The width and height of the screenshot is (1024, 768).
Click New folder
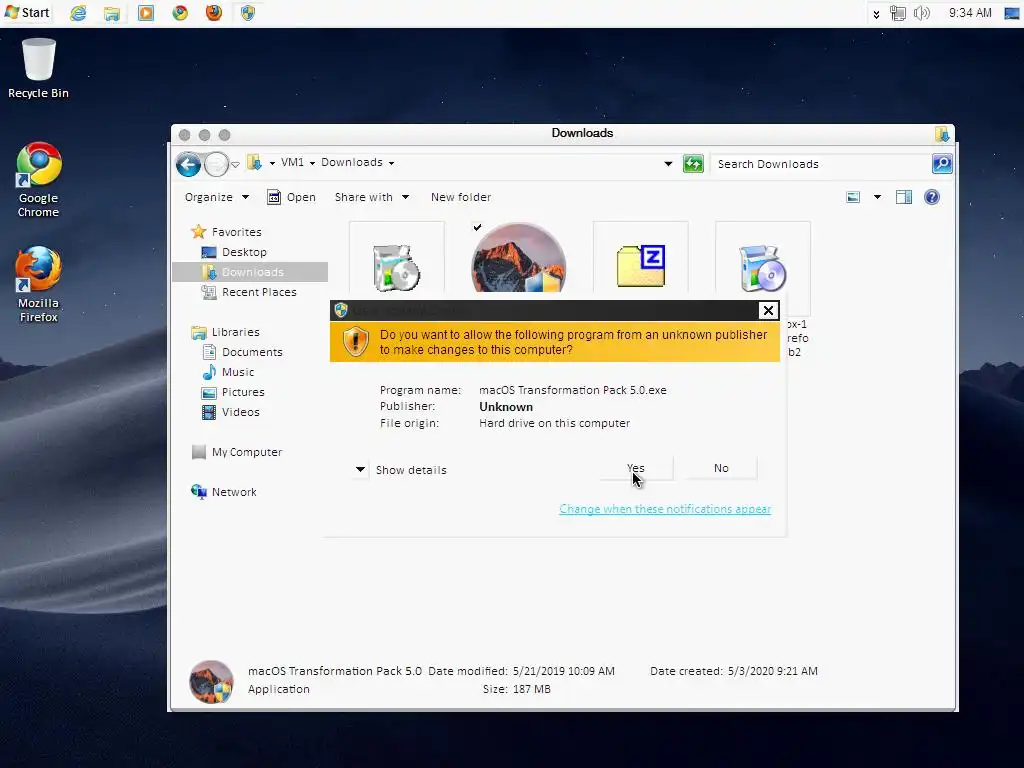coord(460,197)
